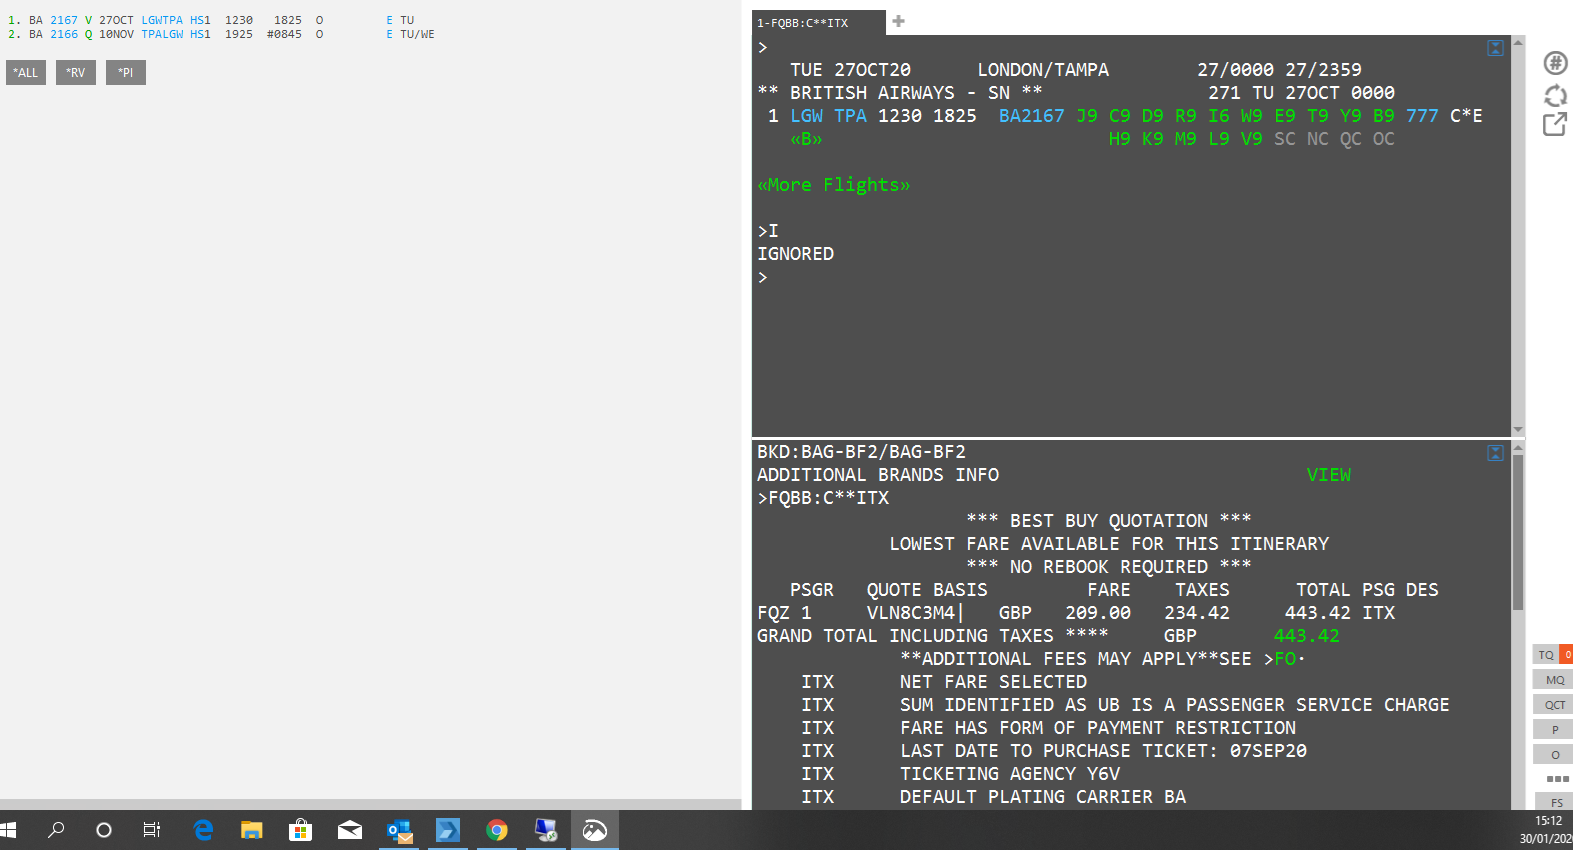Click the orange 0 badge beside TQ

1567,655
